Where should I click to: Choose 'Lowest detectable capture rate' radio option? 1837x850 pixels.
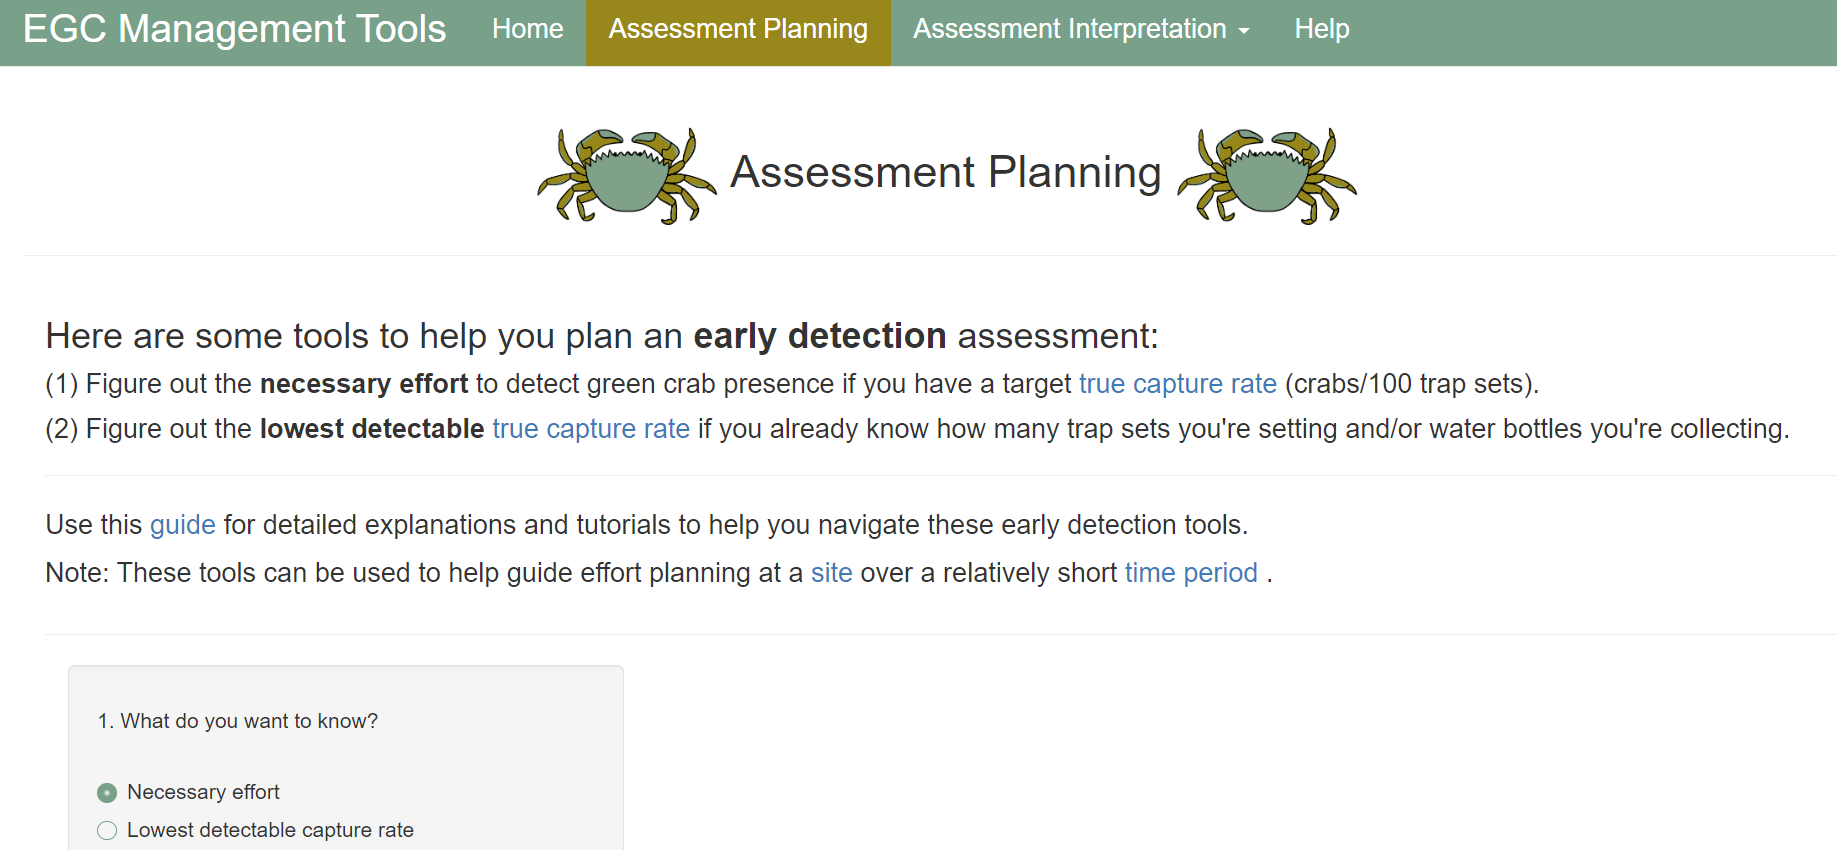coord(107,831)
